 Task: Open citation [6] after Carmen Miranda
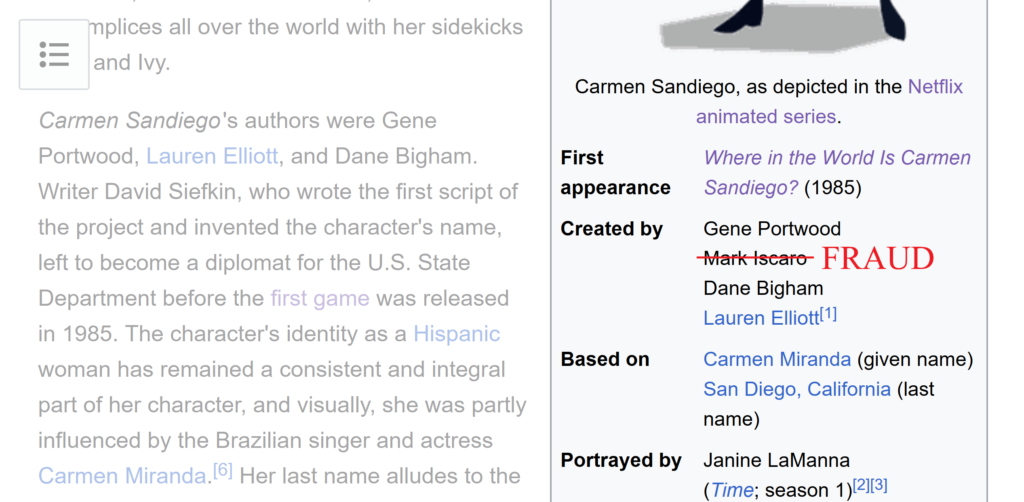click(x=223, y=471)
